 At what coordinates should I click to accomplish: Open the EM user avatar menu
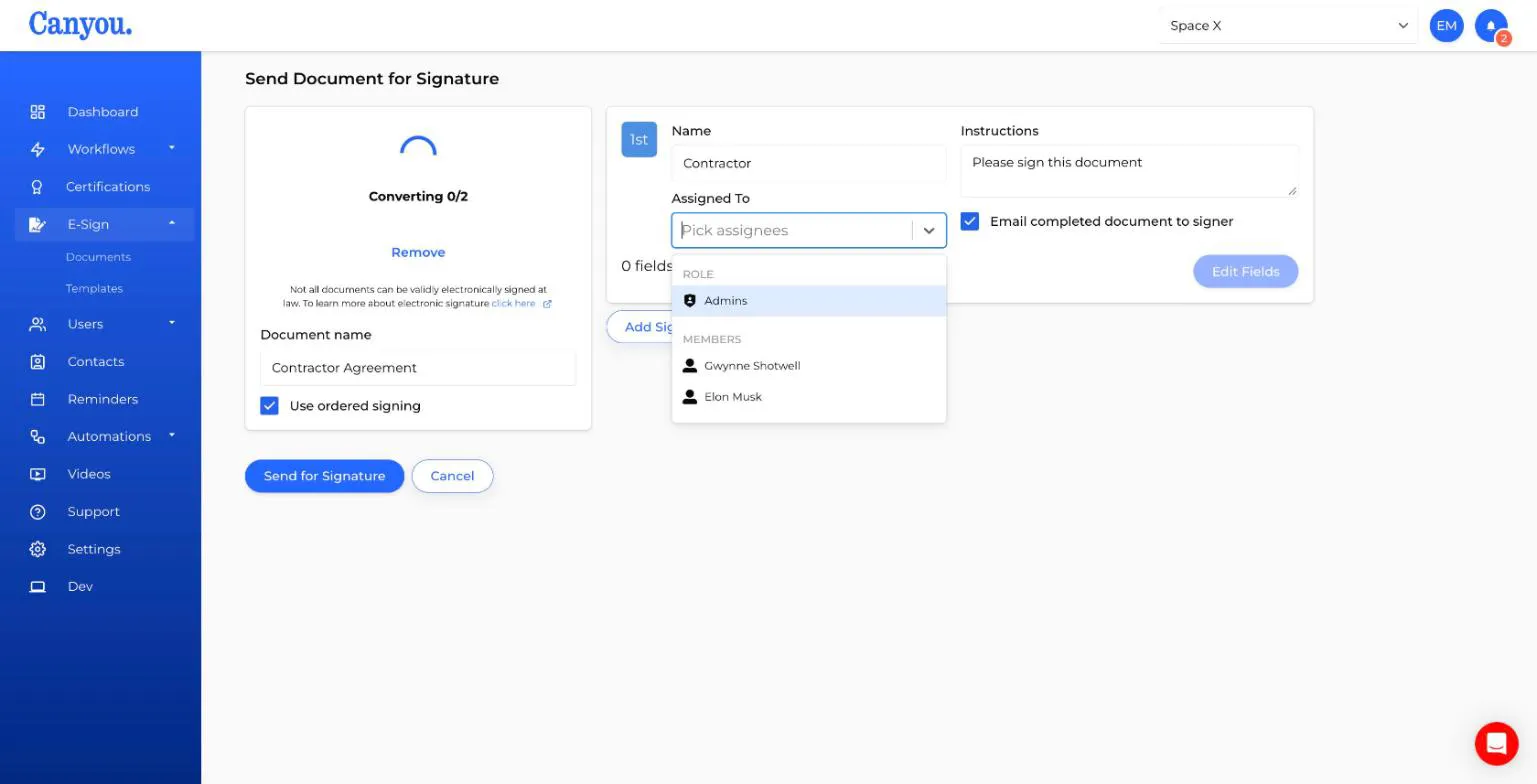click(1446, 26)
